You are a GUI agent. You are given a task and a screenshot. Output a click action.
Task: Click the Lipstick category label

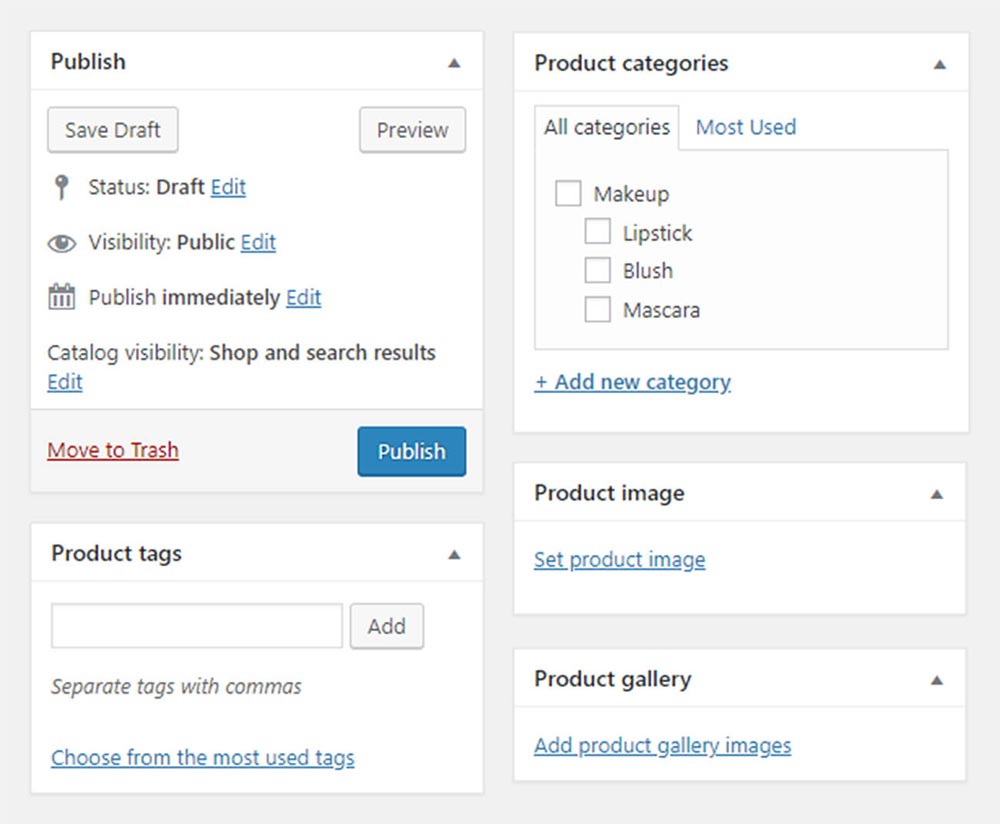point(658,233)
